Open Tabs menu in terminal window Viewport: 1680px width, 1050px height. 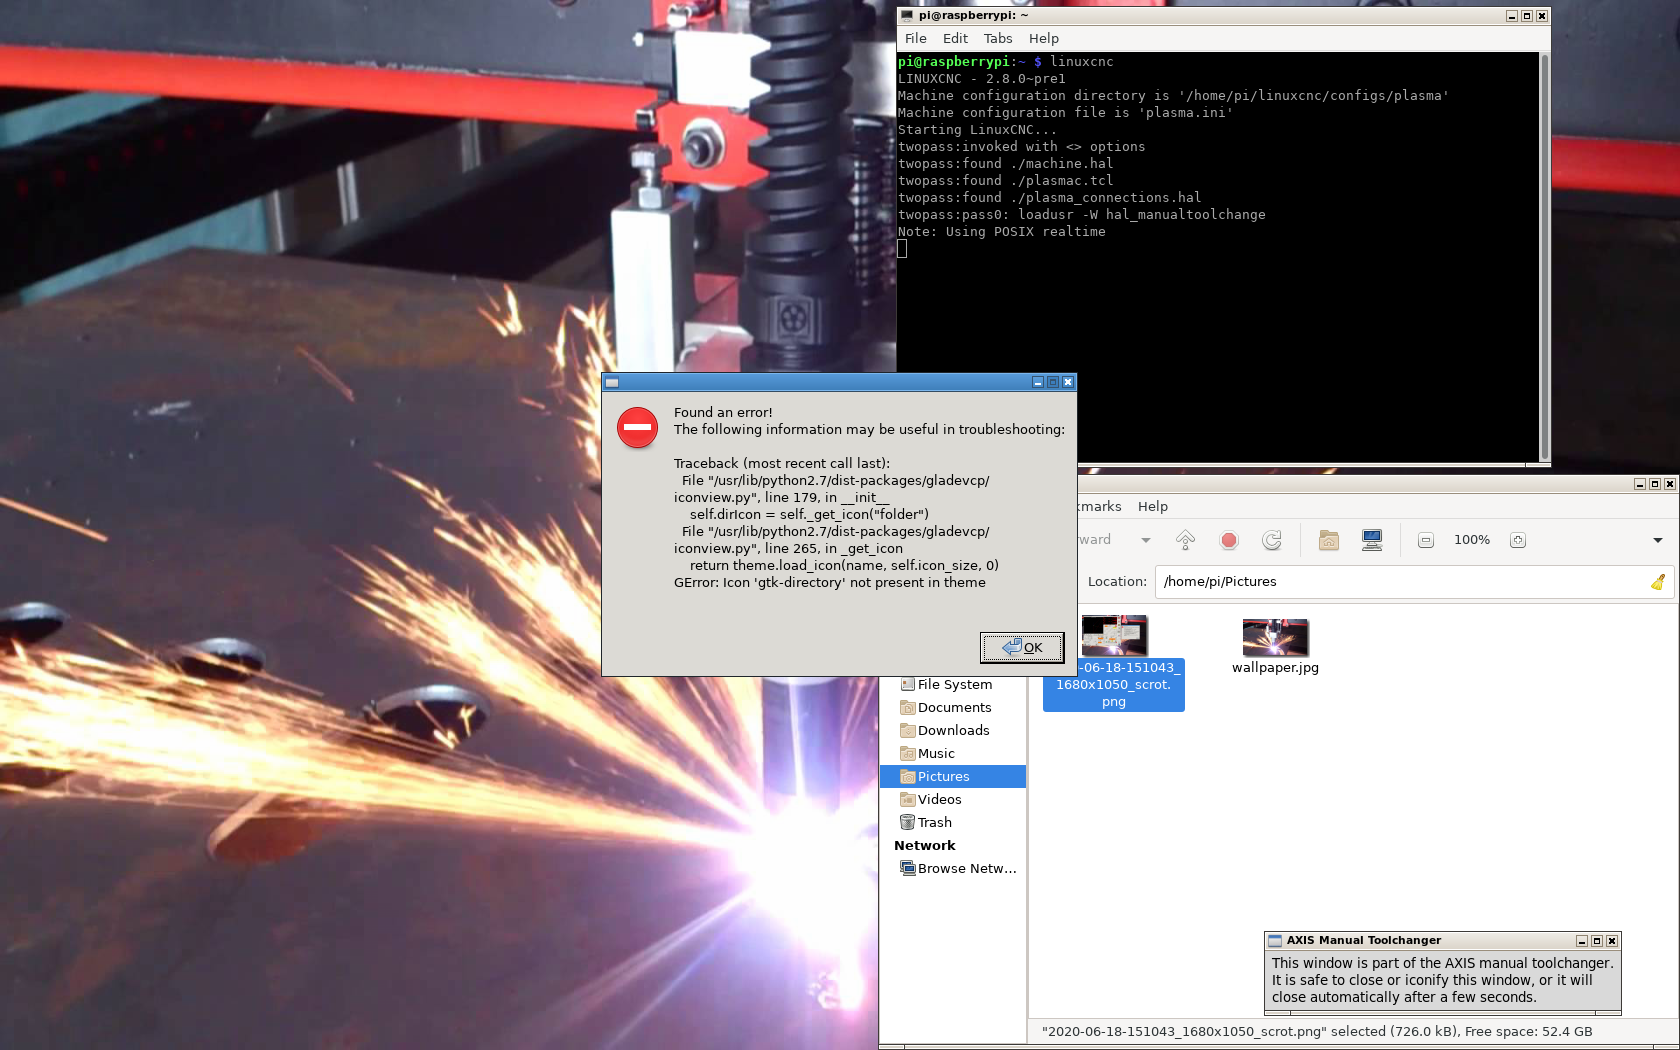click(998, 38)
